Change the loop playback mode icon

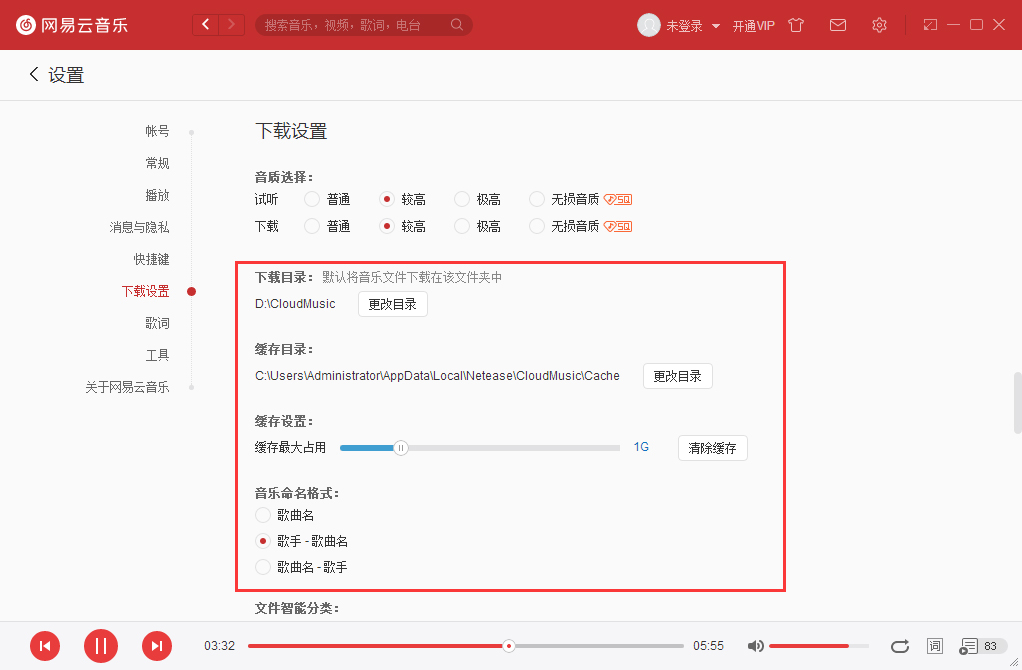(x=899, y=646)
